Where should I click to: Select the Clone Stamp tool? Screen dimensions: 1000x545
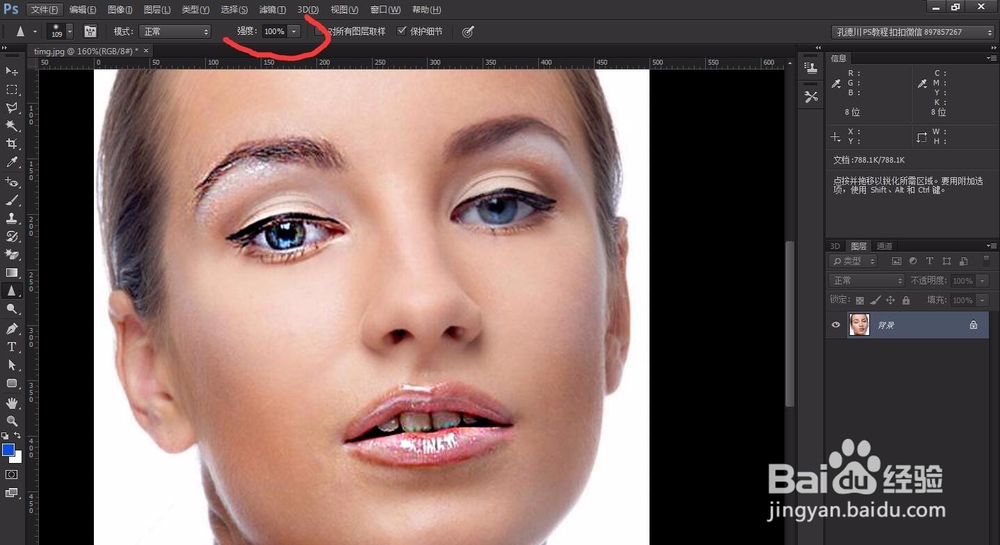[x=11, y=218]
